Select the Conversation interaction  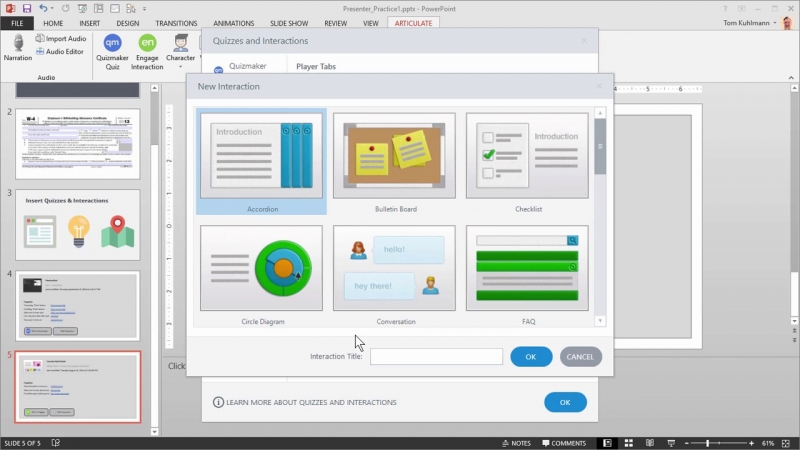(x=394, y=274)
